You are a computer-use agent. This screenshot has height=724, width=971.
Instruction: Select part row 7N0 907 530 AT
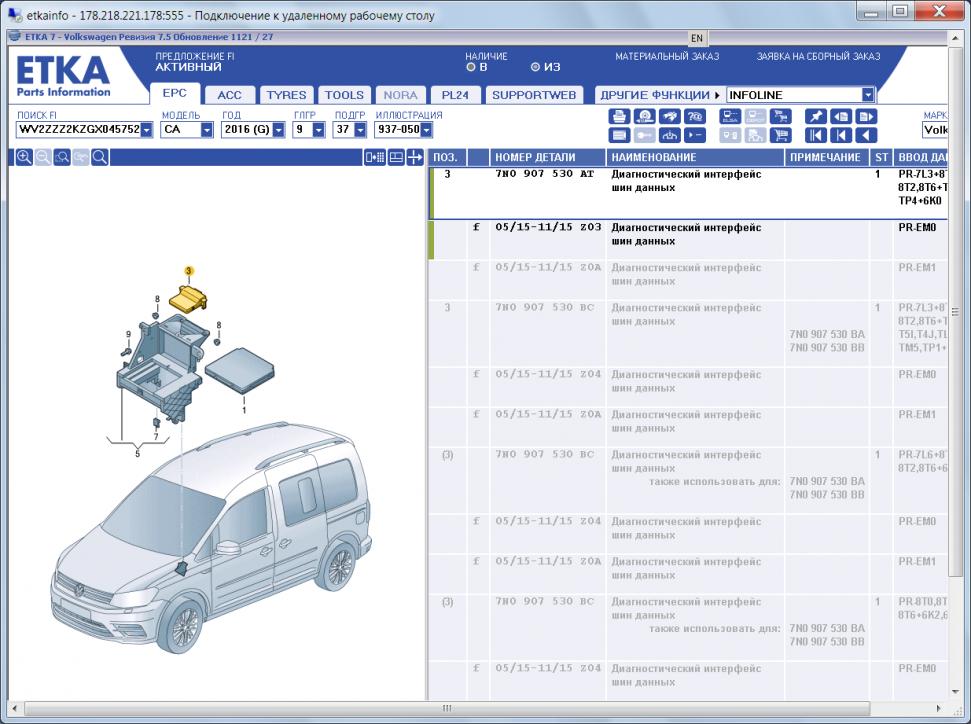(688, 193)
